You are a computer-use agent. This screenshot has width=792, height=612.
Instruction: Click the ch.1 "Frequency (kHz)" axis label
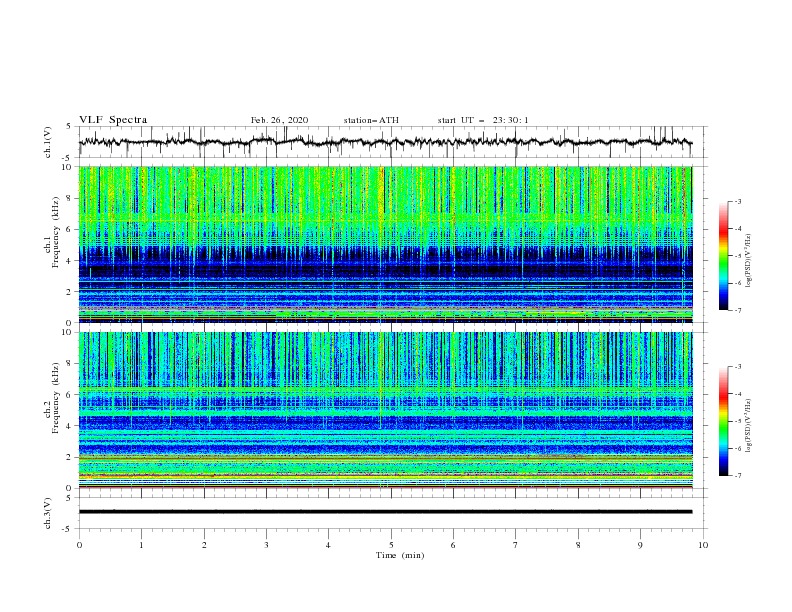56,233
